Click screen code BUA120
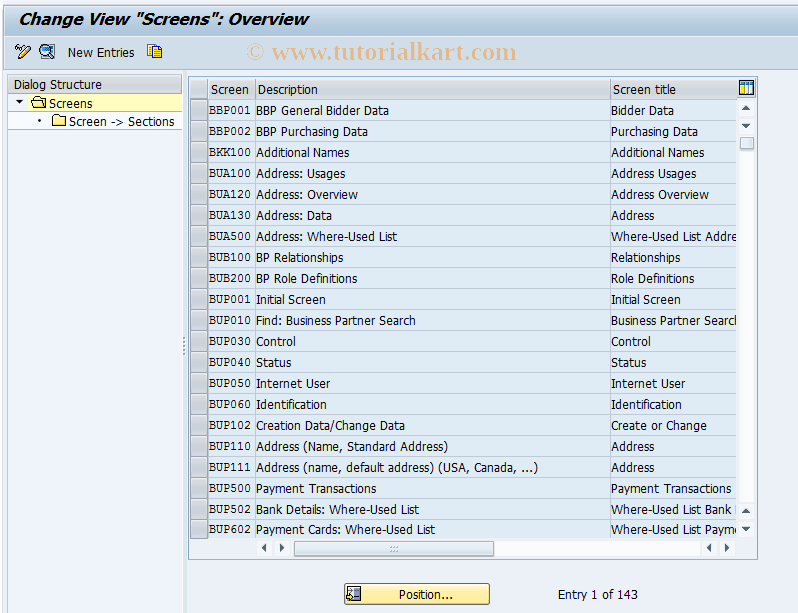Viewport: 798px width, 613px height. click(x=230, y=194)
